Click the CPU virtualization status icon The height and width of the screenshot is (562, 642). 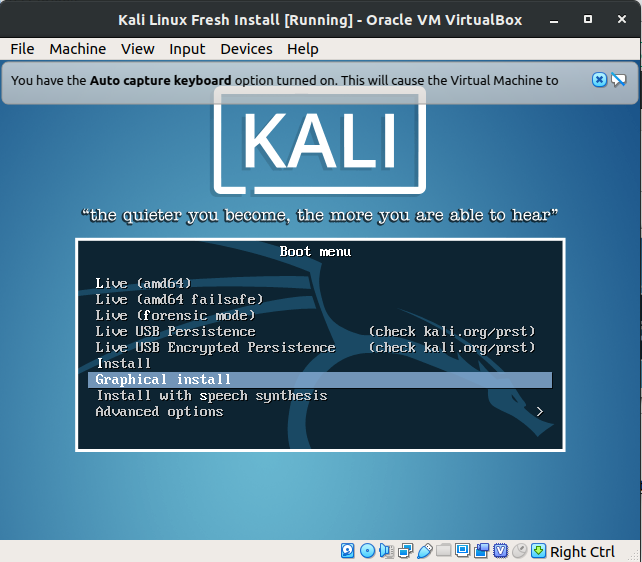[500, 551]
